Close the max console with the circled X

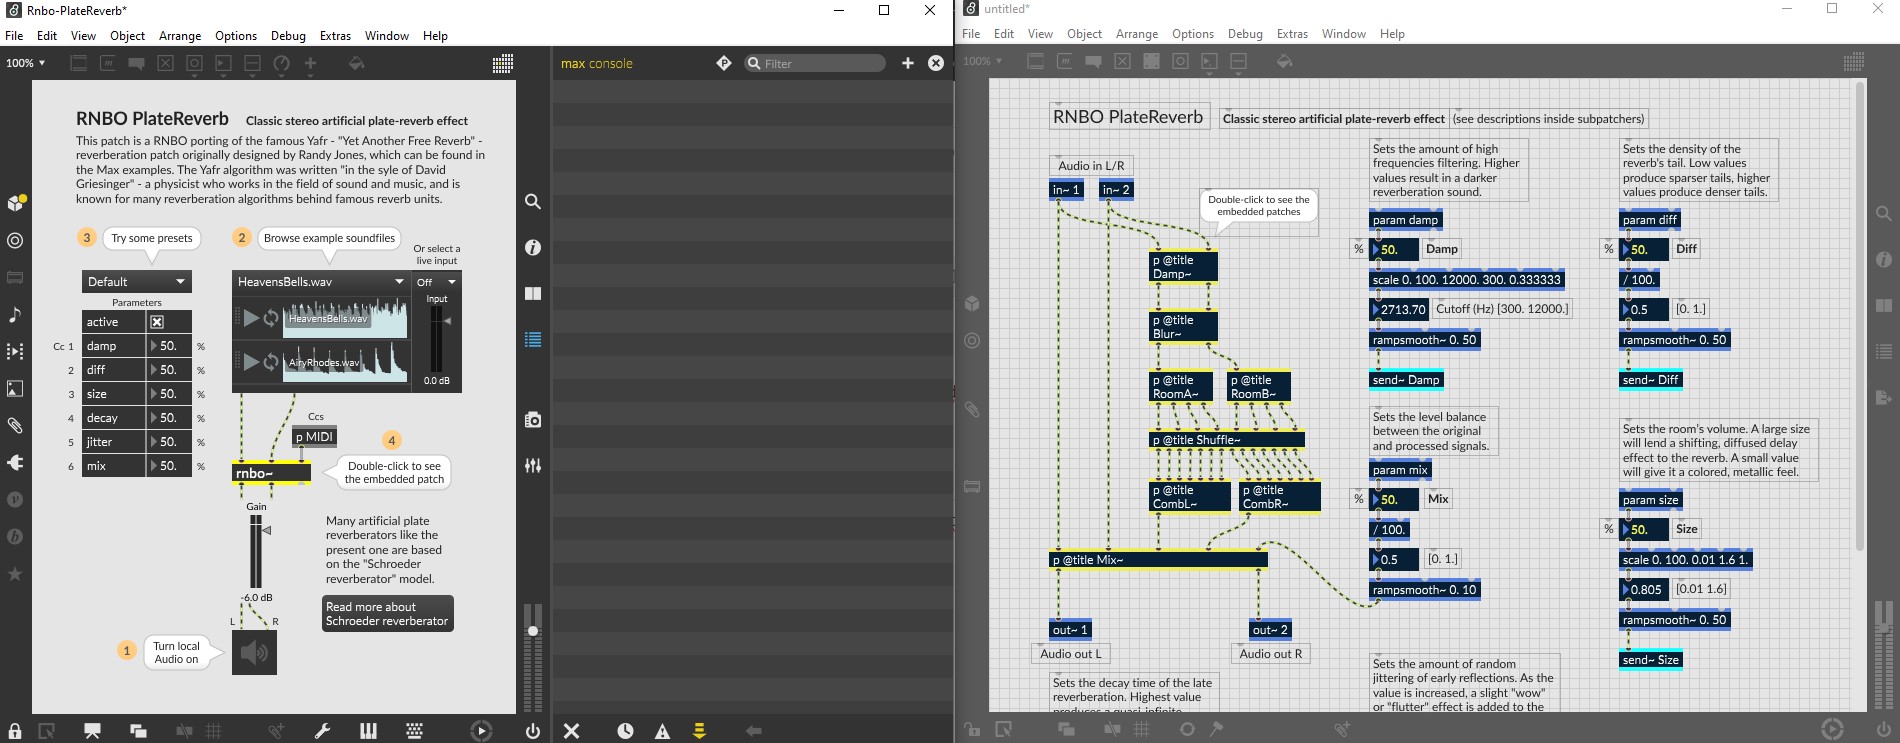[936, 63]
